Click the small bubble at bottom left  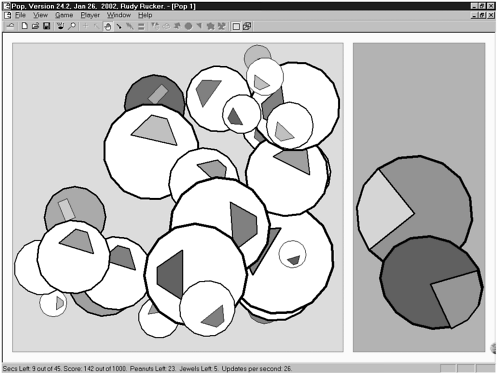53,303
